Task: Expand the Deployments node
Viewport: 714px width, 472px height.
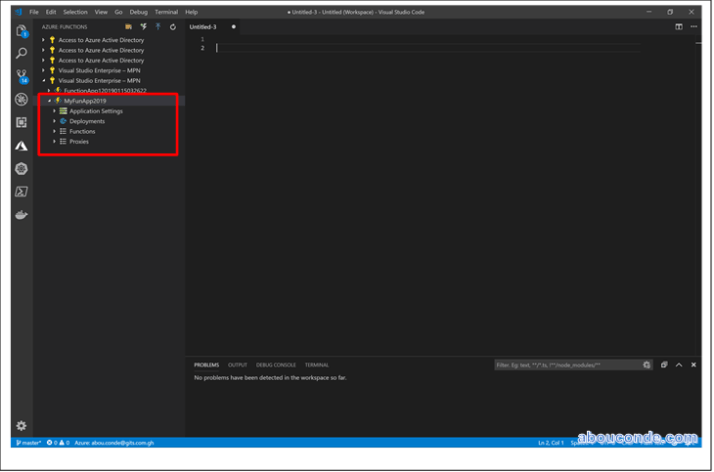Action: coord(54,121)
